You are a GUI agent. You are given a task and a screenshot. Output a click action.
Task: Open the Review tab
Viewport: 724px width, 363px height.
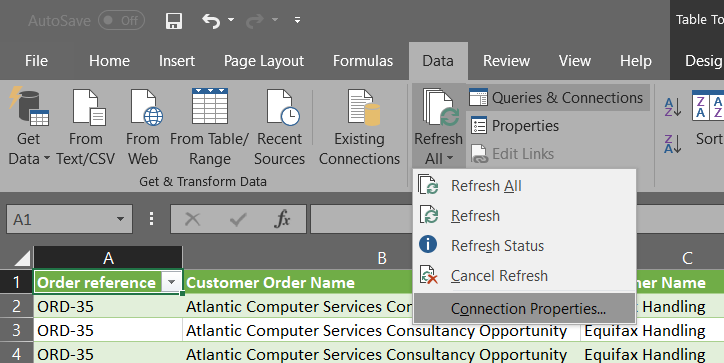click(x=507, y=61)
